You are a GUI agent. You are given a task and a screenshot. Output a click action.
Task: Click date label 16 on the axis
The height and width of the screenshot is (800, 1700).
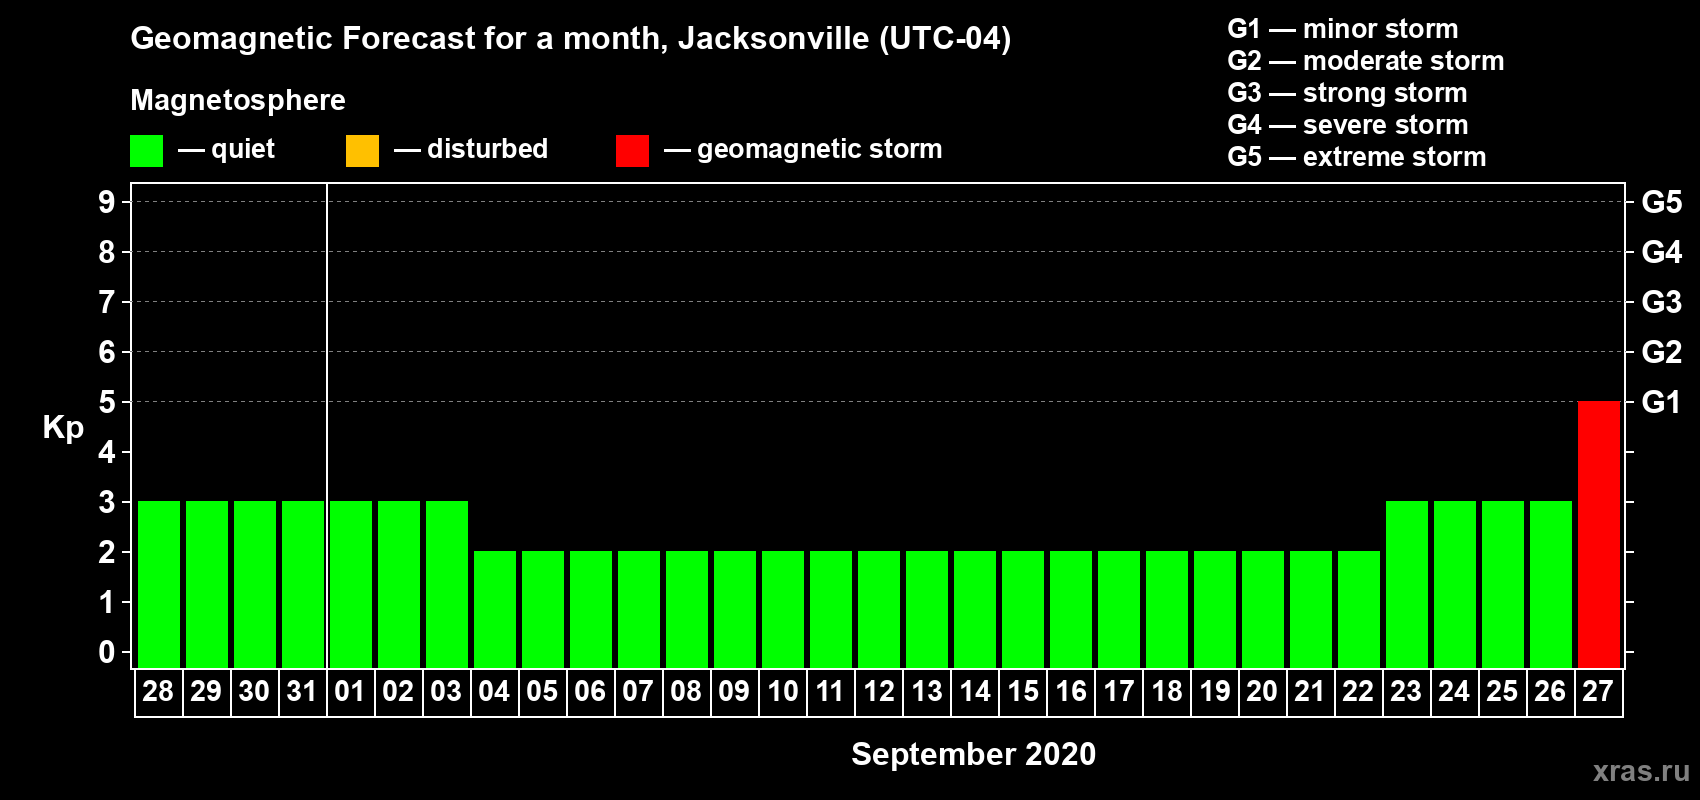1070,691
